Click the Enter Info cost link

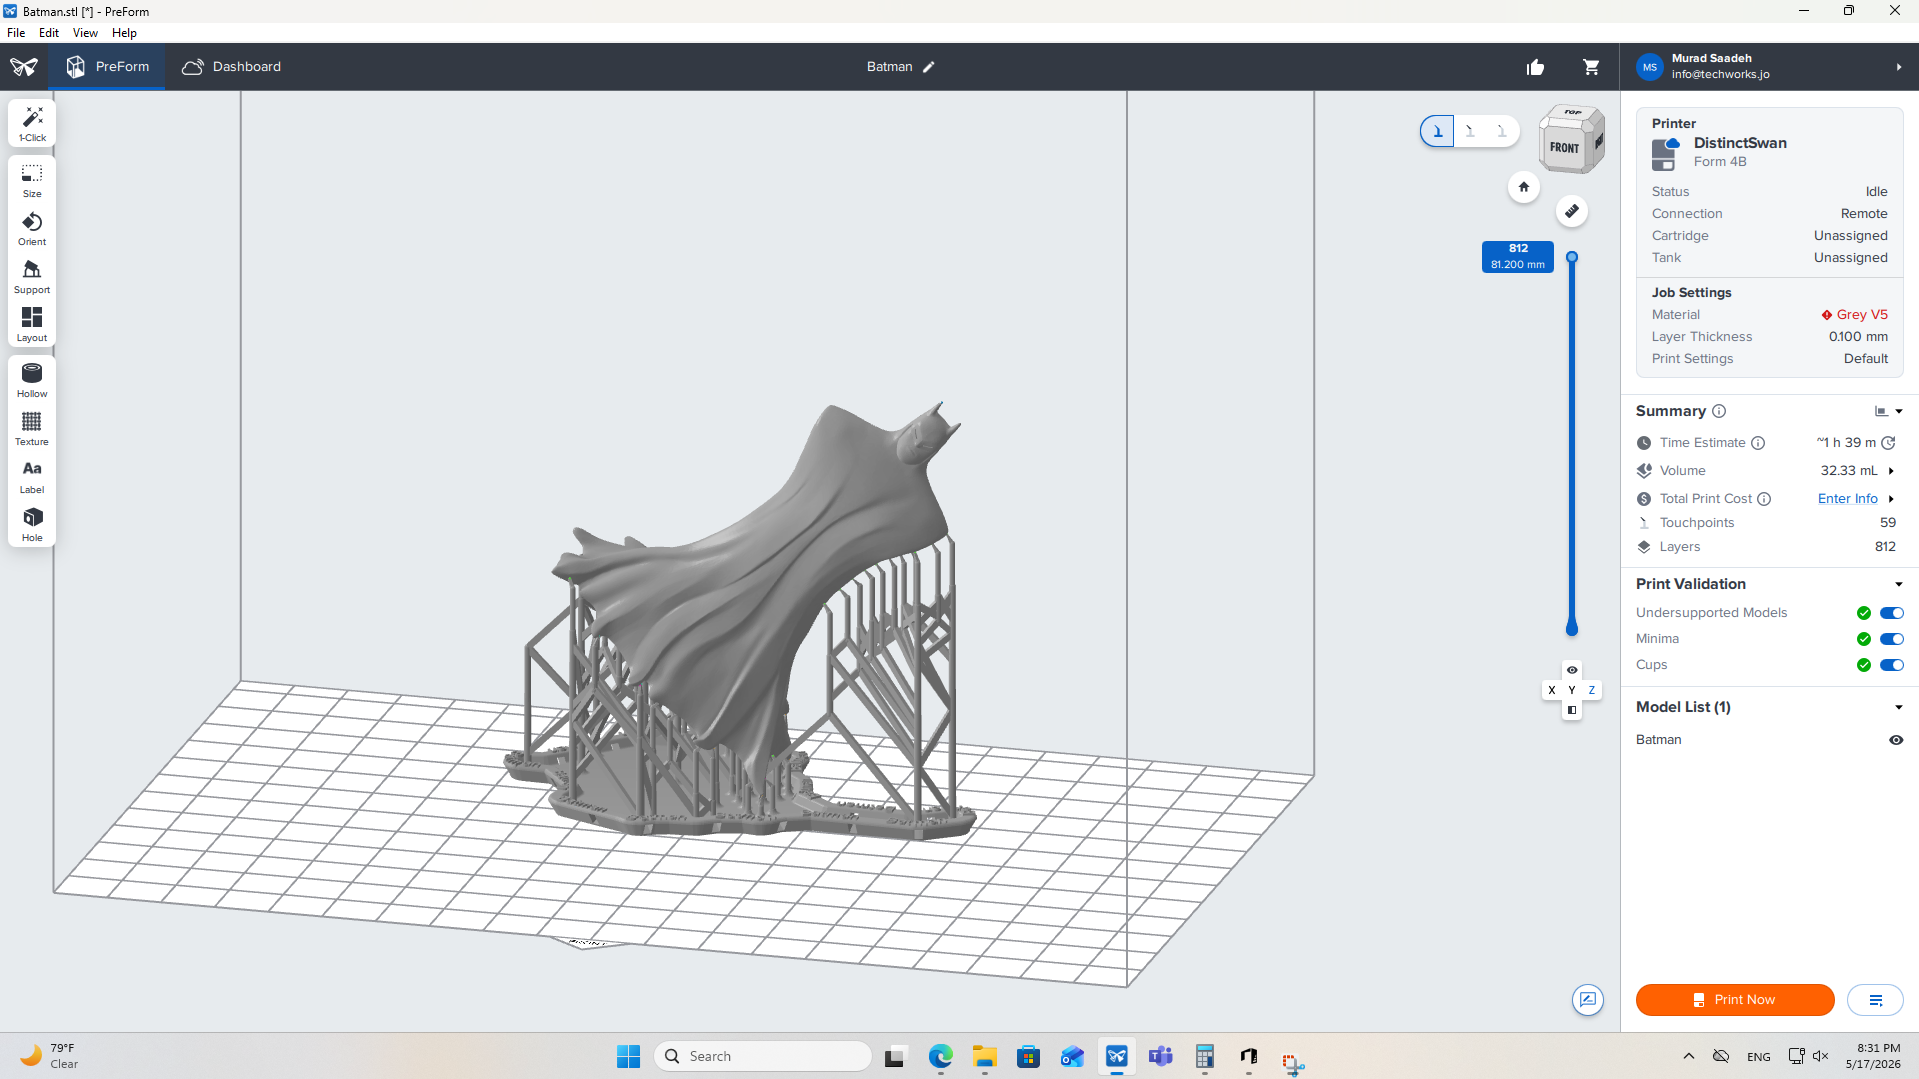[x=1847, y=499]
